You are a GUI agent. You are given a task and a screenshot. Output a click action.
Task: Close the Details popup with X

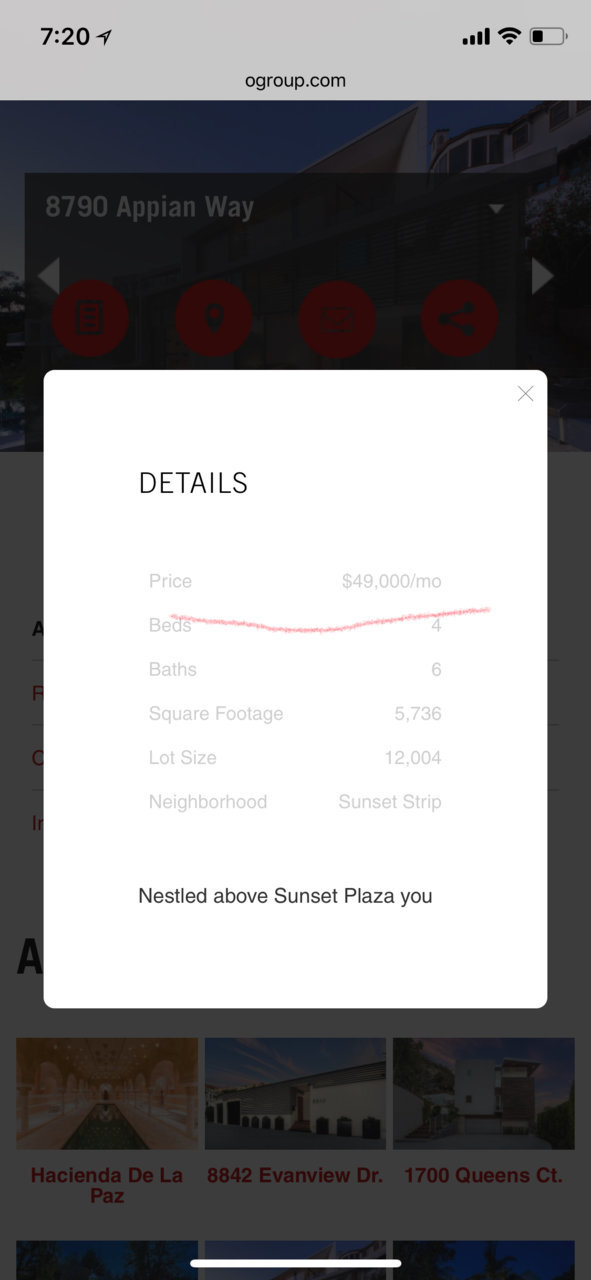525,394
